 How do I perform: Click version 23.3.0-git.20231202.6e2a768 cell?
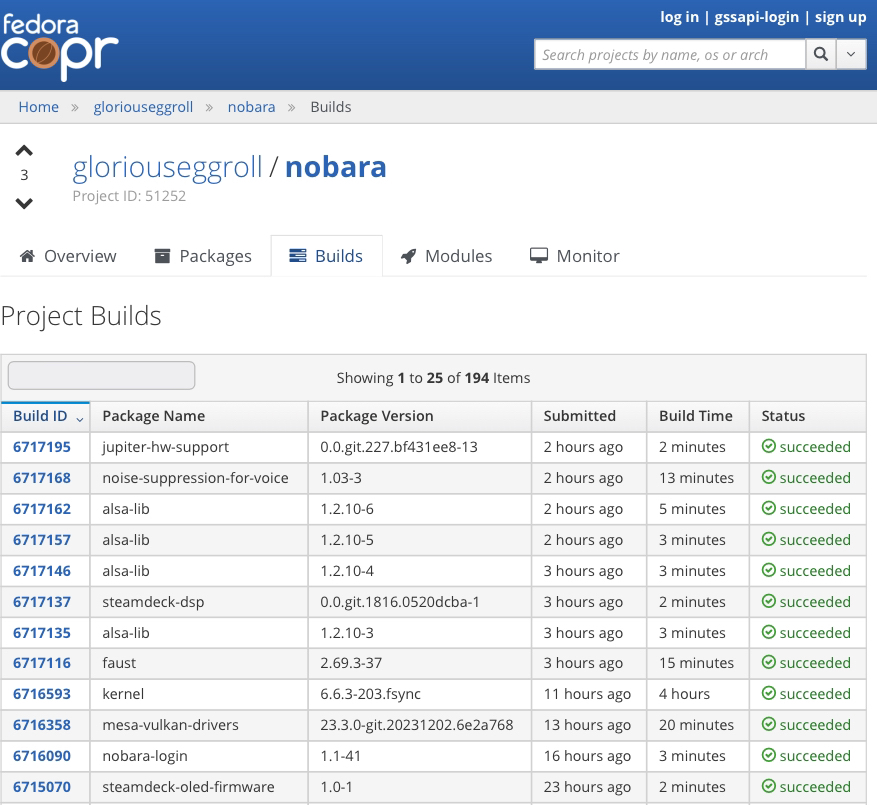[417, 725]
